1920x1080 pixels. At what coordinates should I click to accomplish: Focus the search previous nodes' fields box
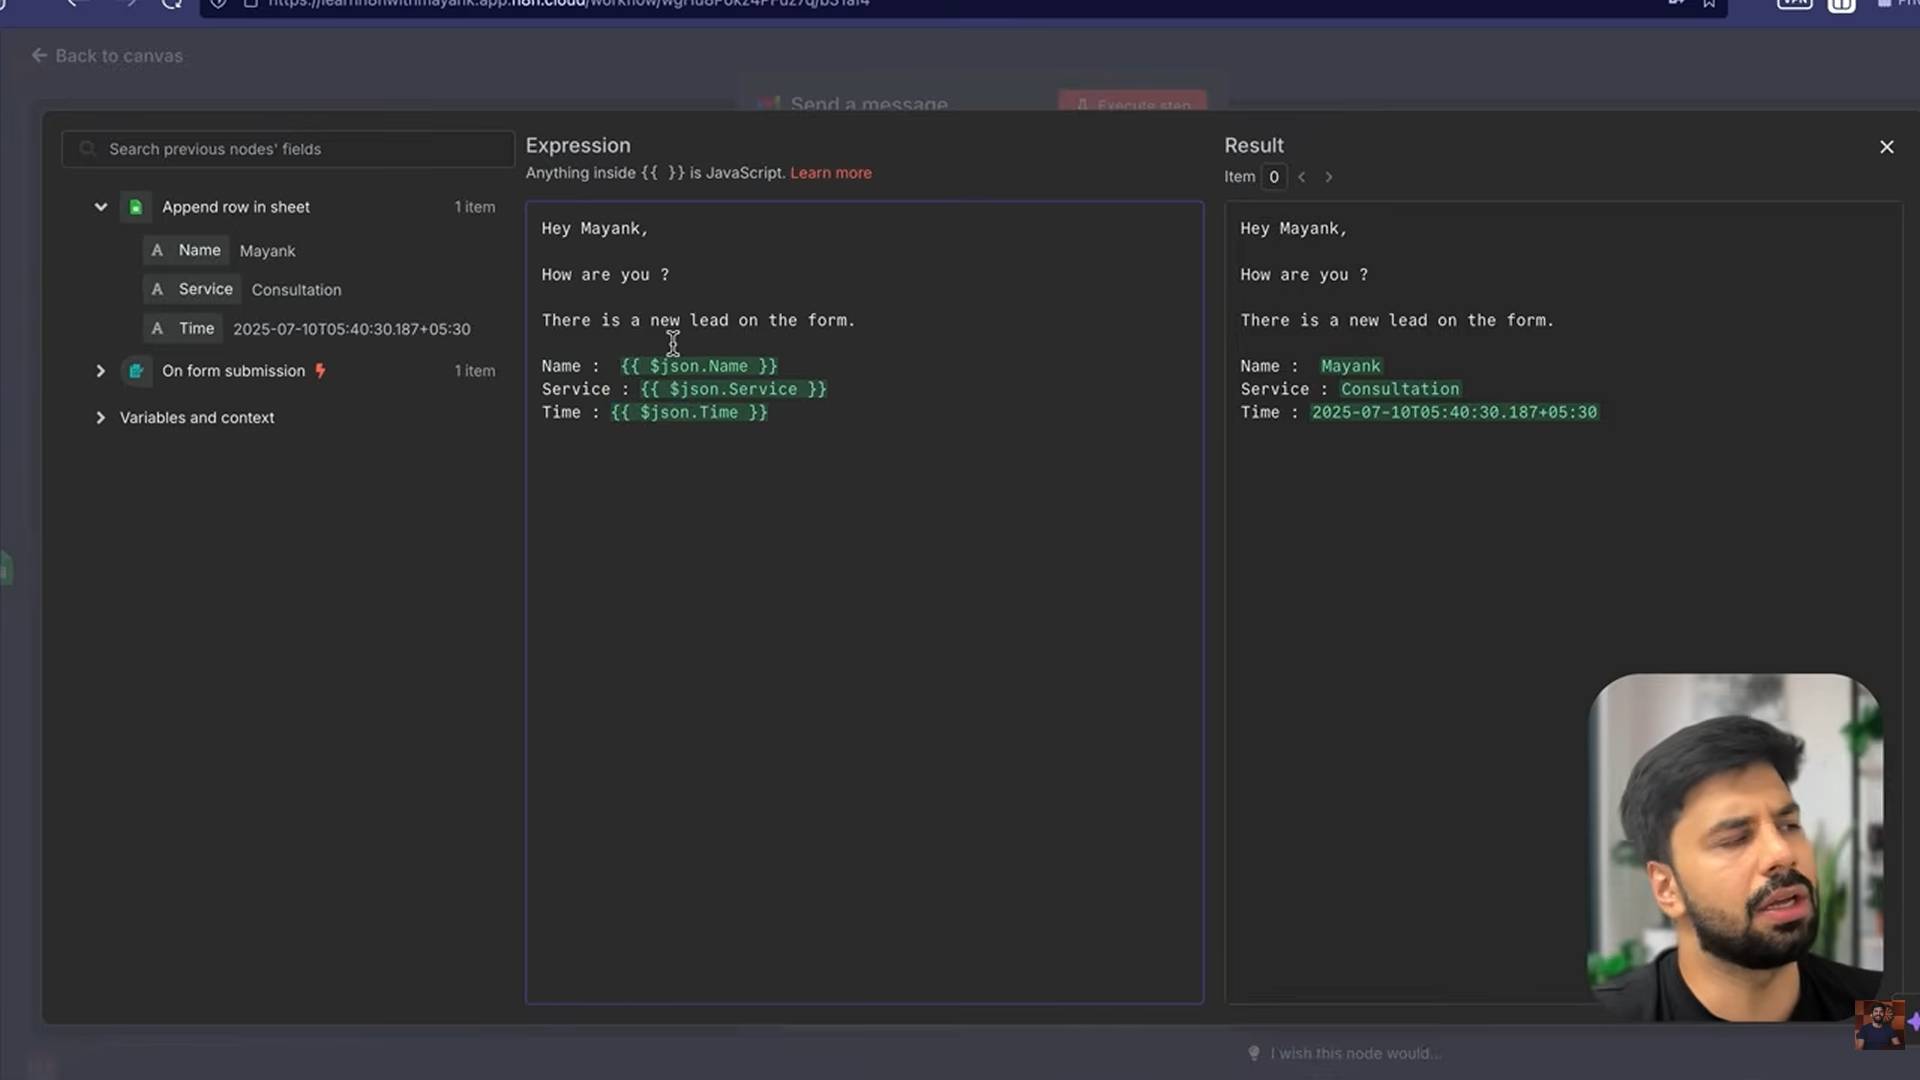coord(288,149)
